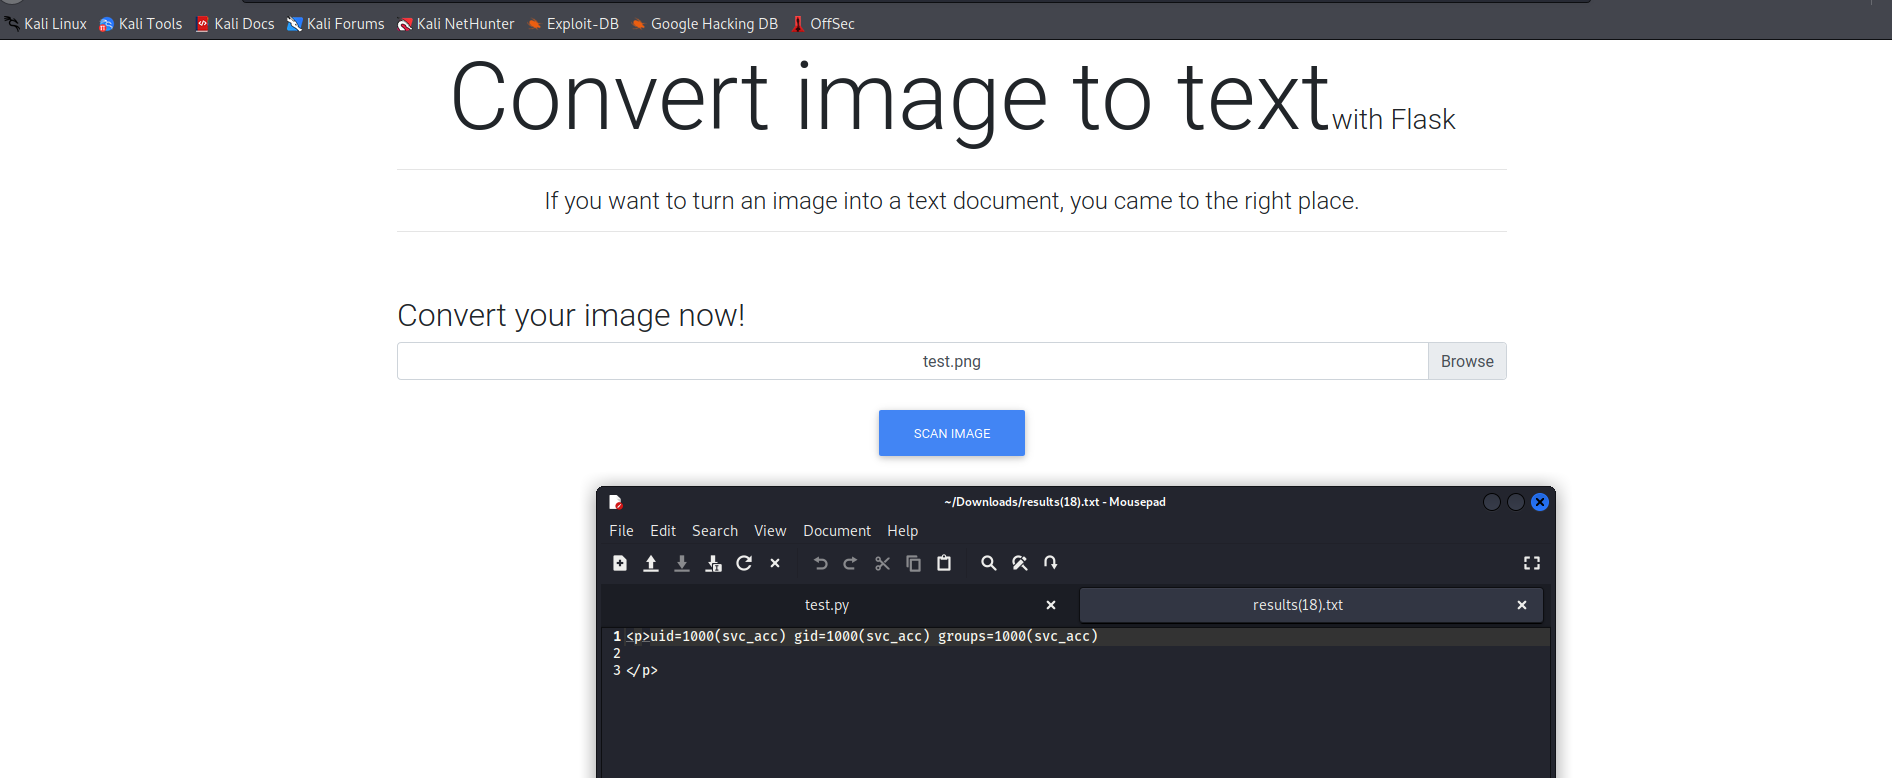Click the Find and Replace icon

[x=1019, y=563]
